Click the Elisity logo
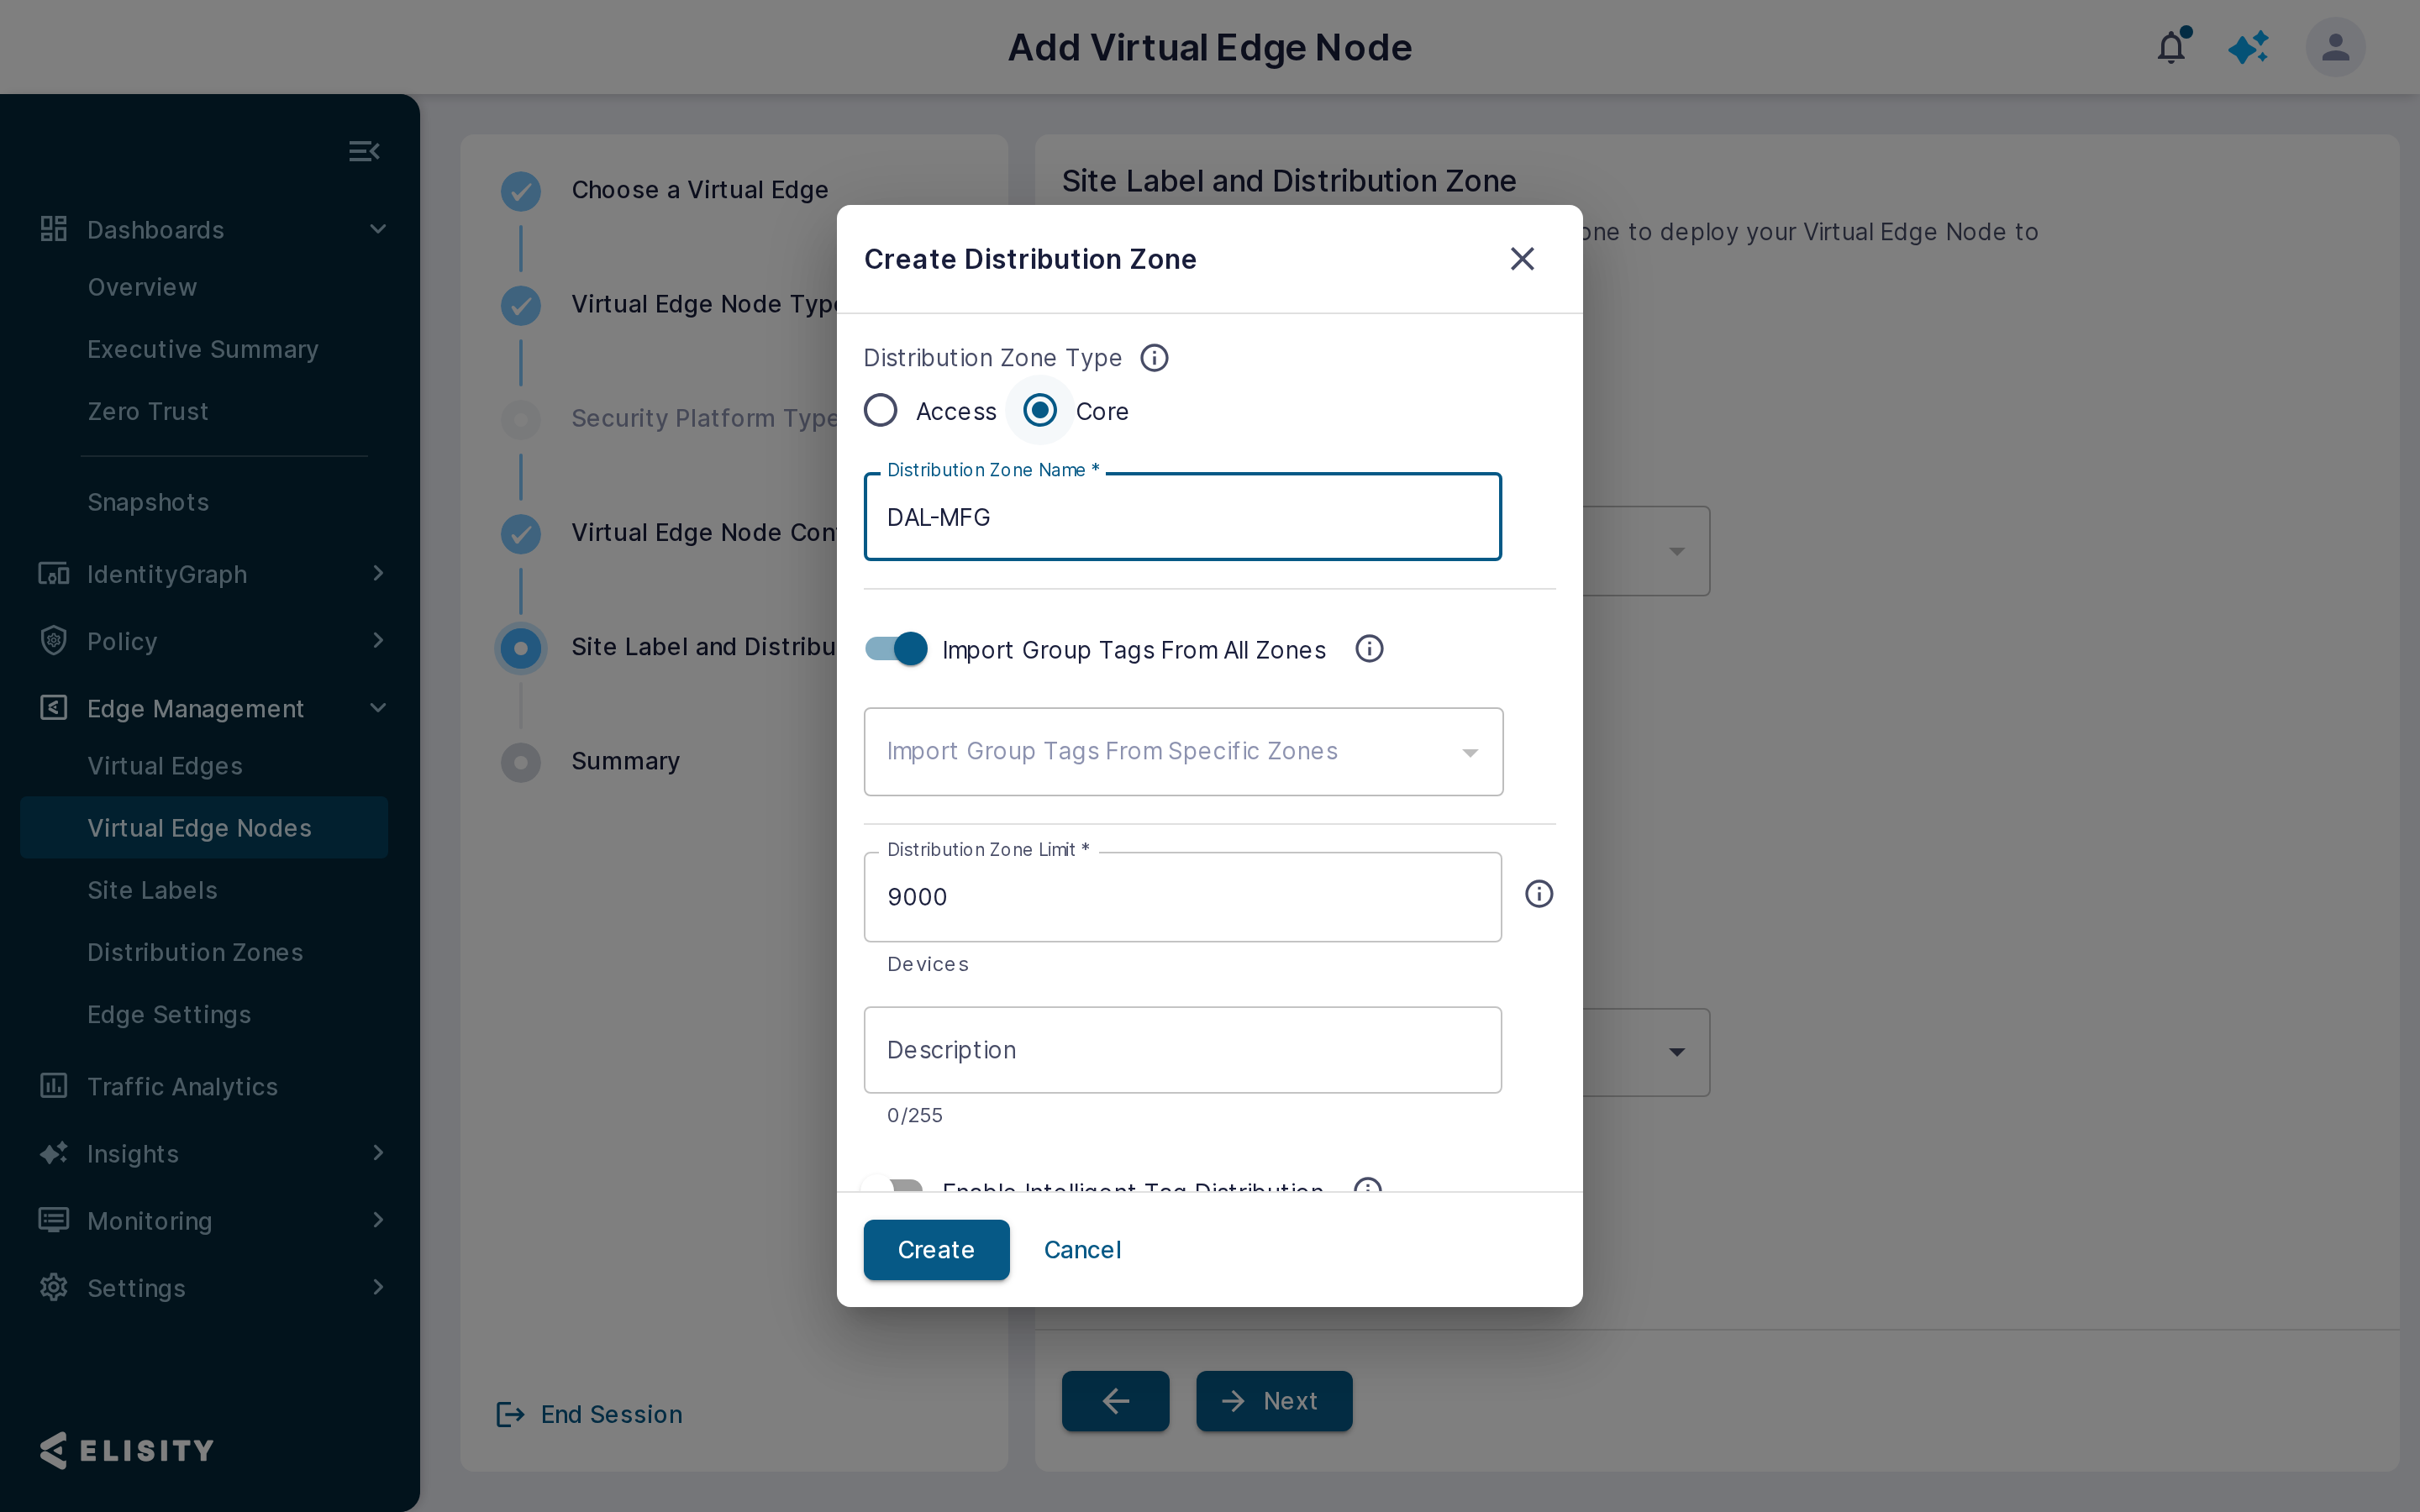Viewport: 2420px width, 1512px height. tap(127, 1450)
